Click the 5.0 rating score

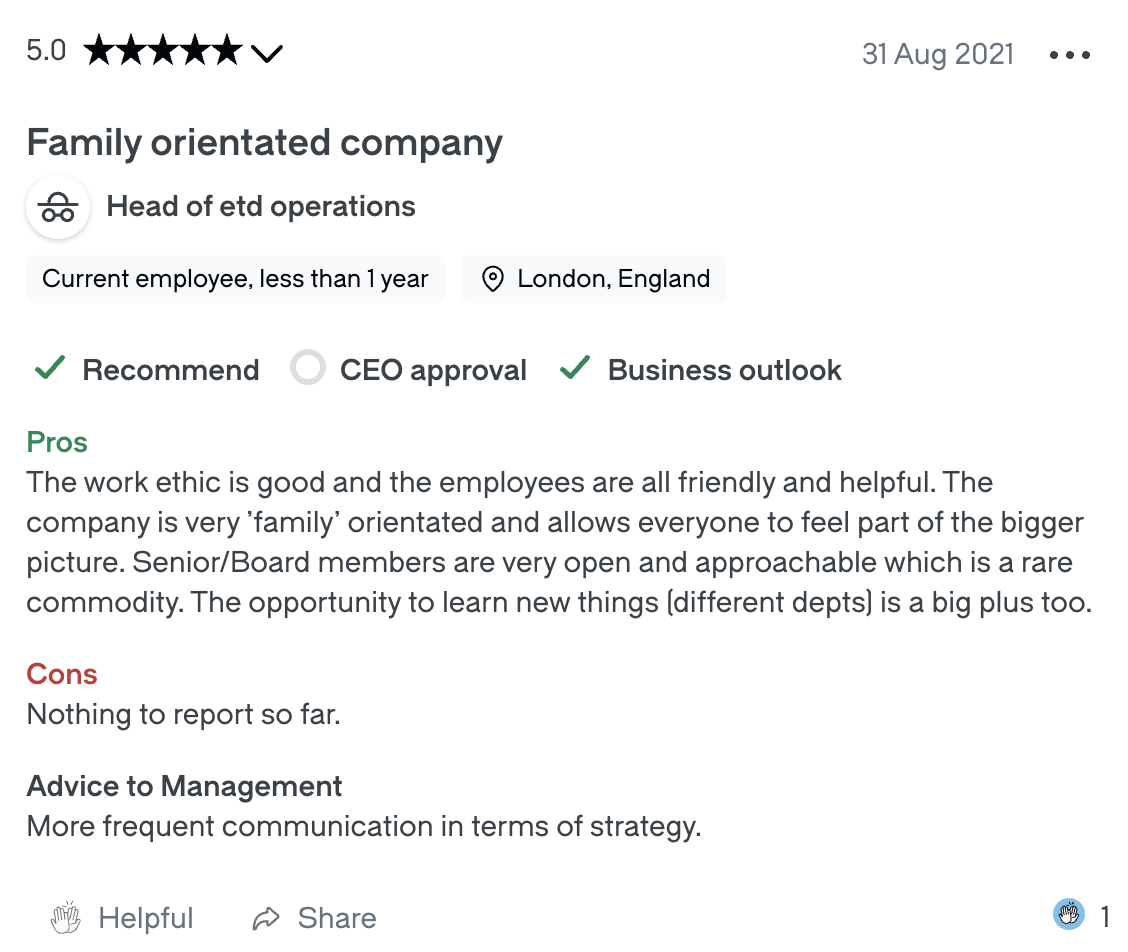pos(46,51)
